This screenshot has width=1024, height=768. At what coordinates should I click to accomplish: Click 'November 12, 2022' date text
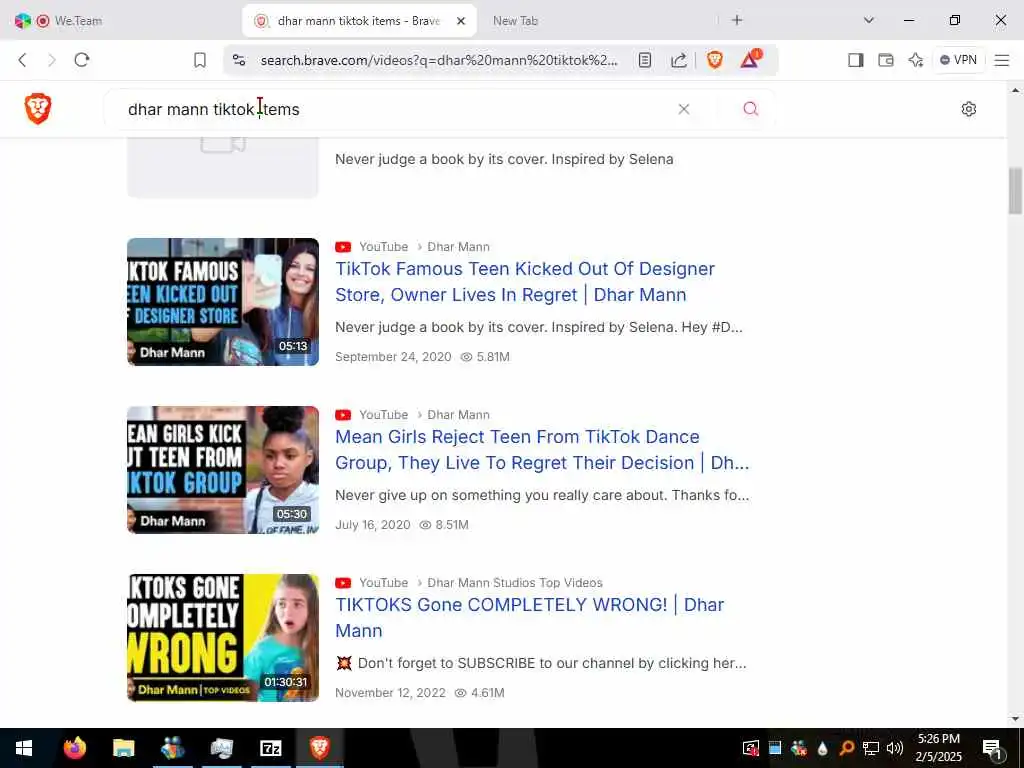click(x=391, y=692)
